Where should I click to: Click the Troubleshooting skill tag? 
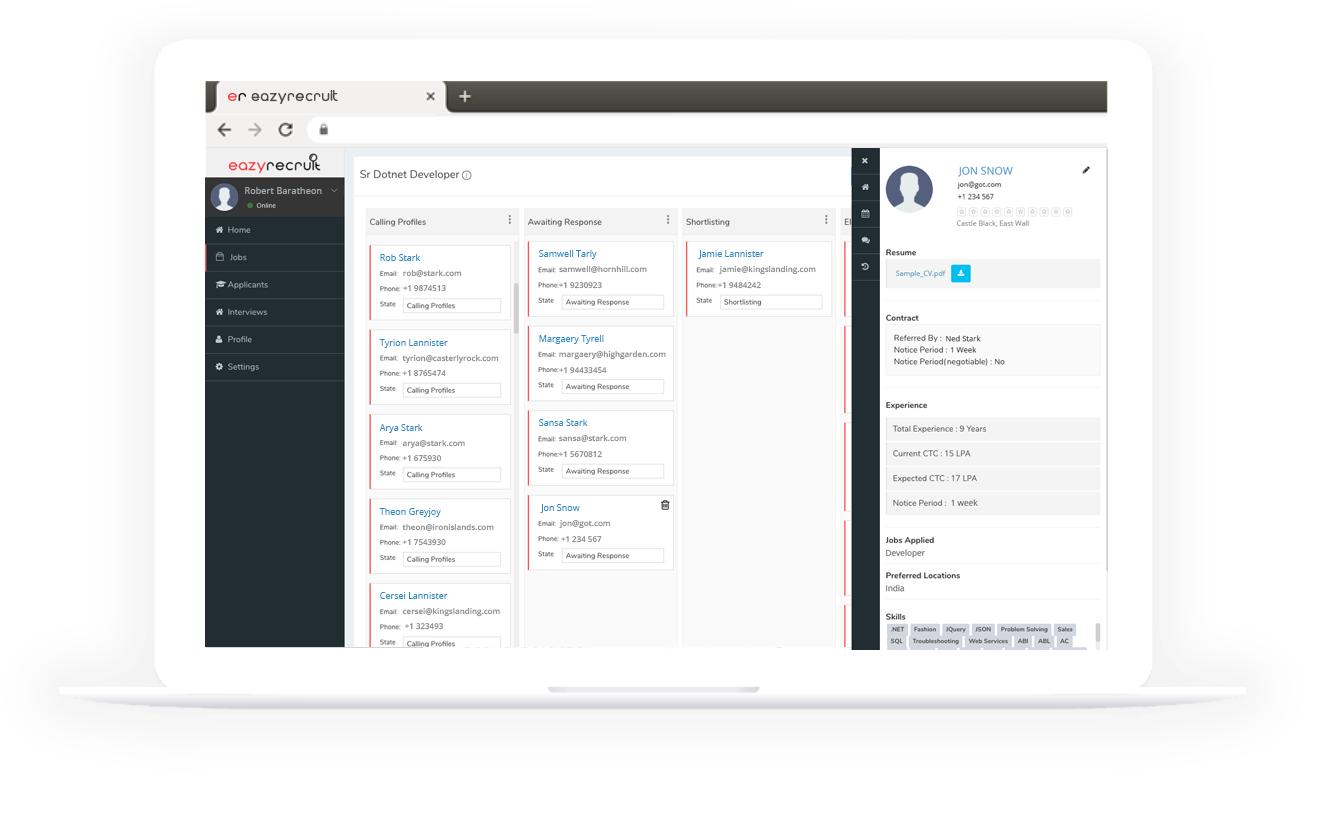point(935,641)
